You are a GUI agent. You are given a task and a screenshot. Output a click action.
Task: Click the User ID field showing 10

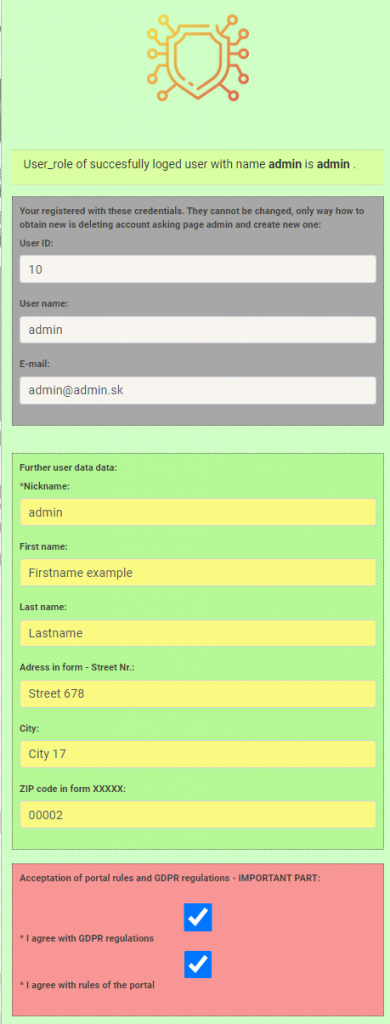point(198,269)
